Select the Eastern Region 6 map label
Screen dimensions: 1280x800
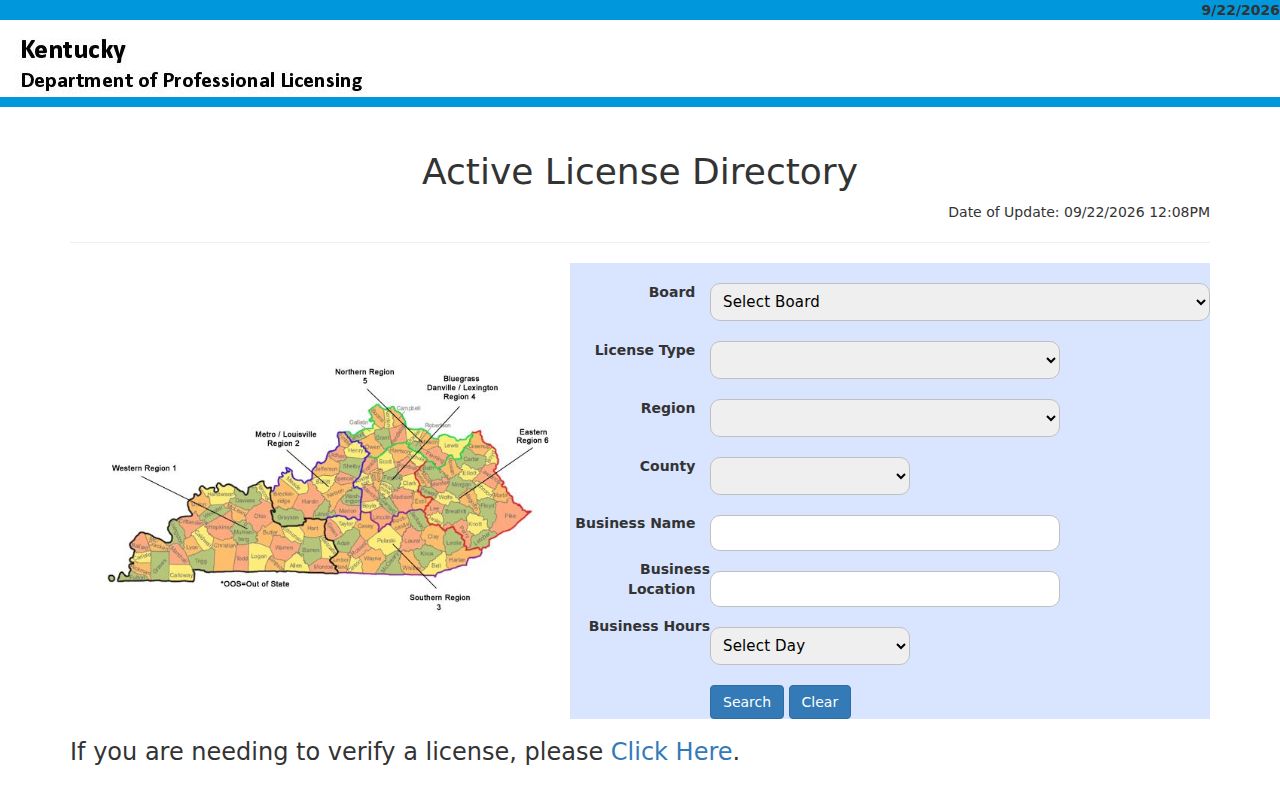pyautogui.click(x=532, y=436)
